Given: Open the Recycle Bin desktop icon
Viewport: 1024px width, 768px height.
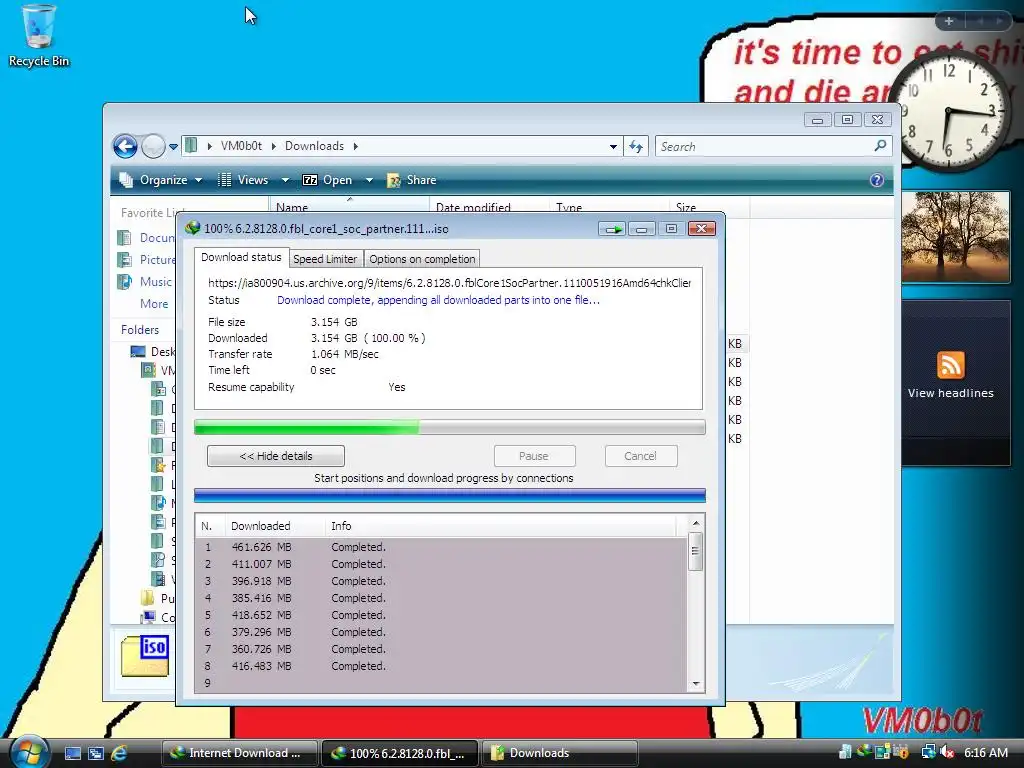Looking at the screenshot, I should point(39,36).
